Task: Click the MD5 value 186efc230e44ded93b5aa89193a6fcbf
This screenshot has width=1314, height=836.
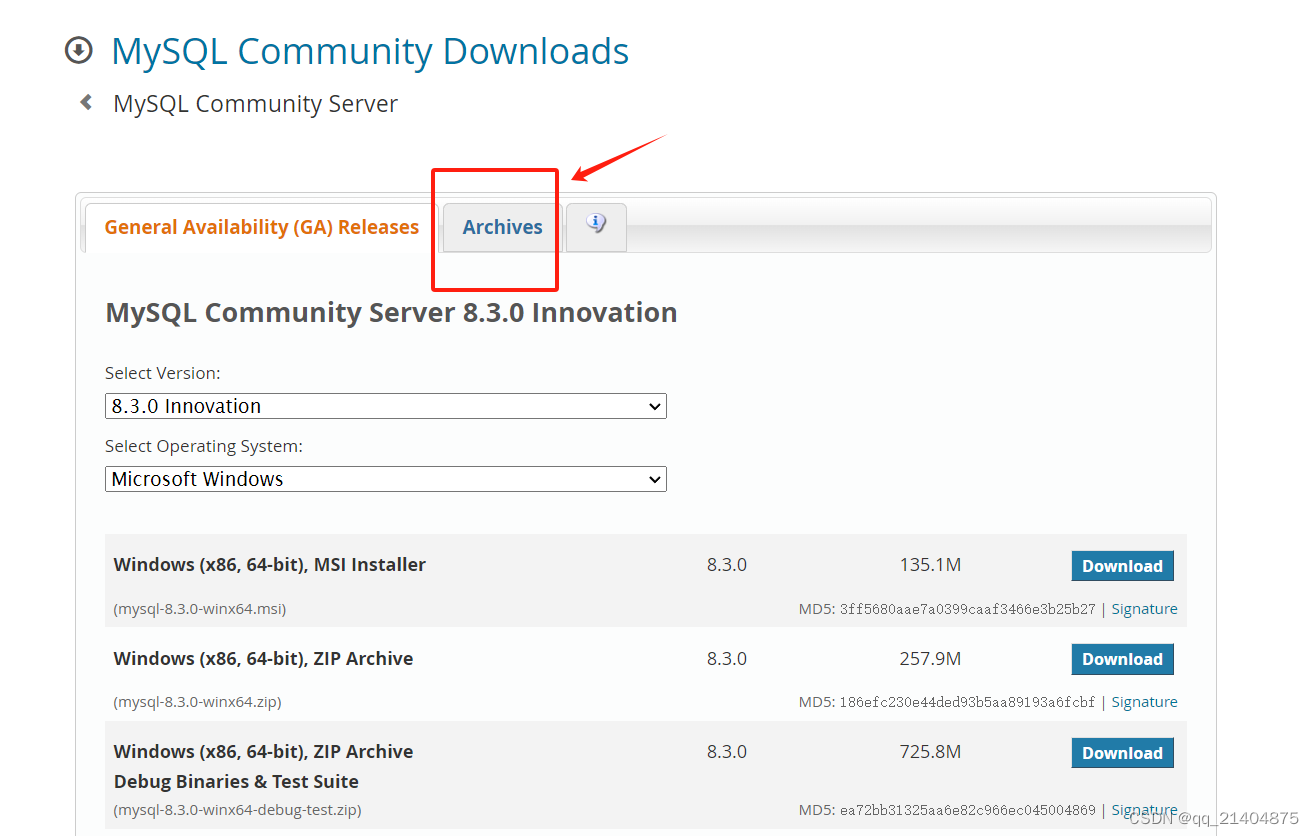Action: click(967, 702)
